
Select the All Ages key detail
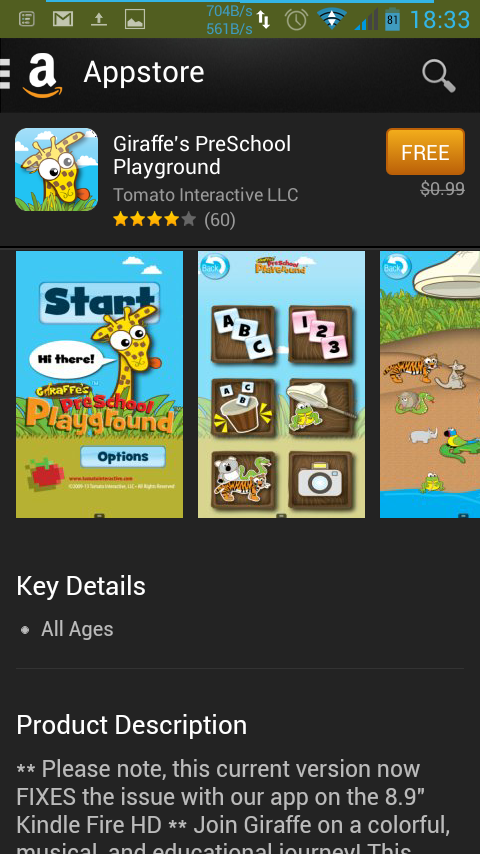77,629
